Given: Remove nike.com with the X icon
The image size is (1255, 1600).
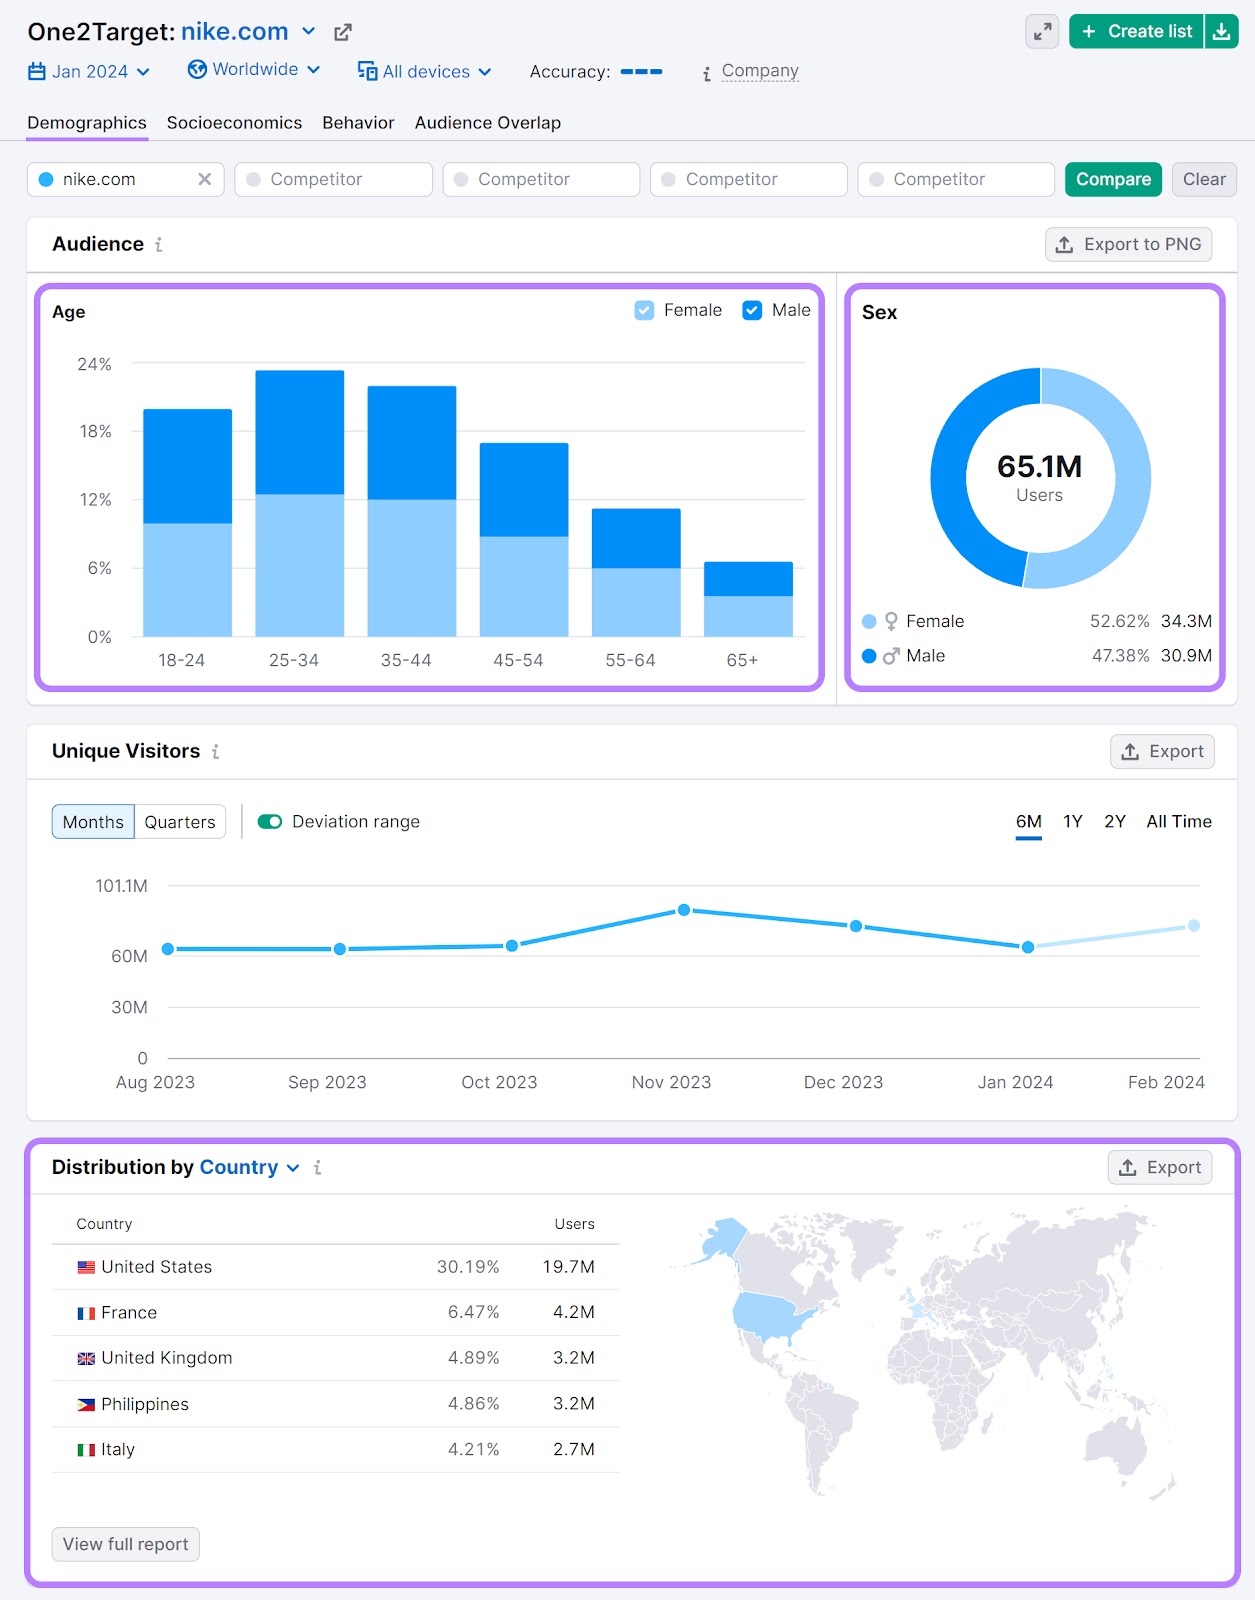Looking at the screenshot, I should pyautogui.click(x=204, y=179).
